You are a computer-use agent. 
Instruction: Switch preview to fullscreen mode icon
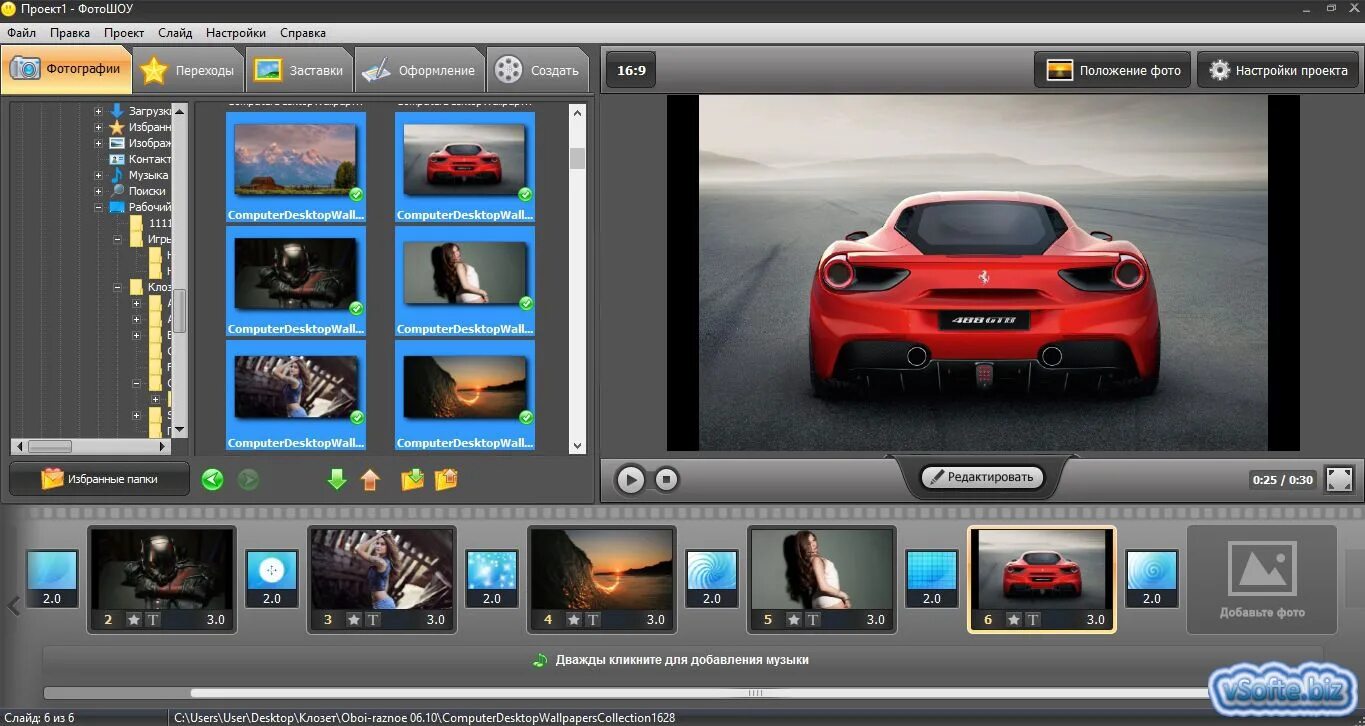click(x=1340, y=479)
